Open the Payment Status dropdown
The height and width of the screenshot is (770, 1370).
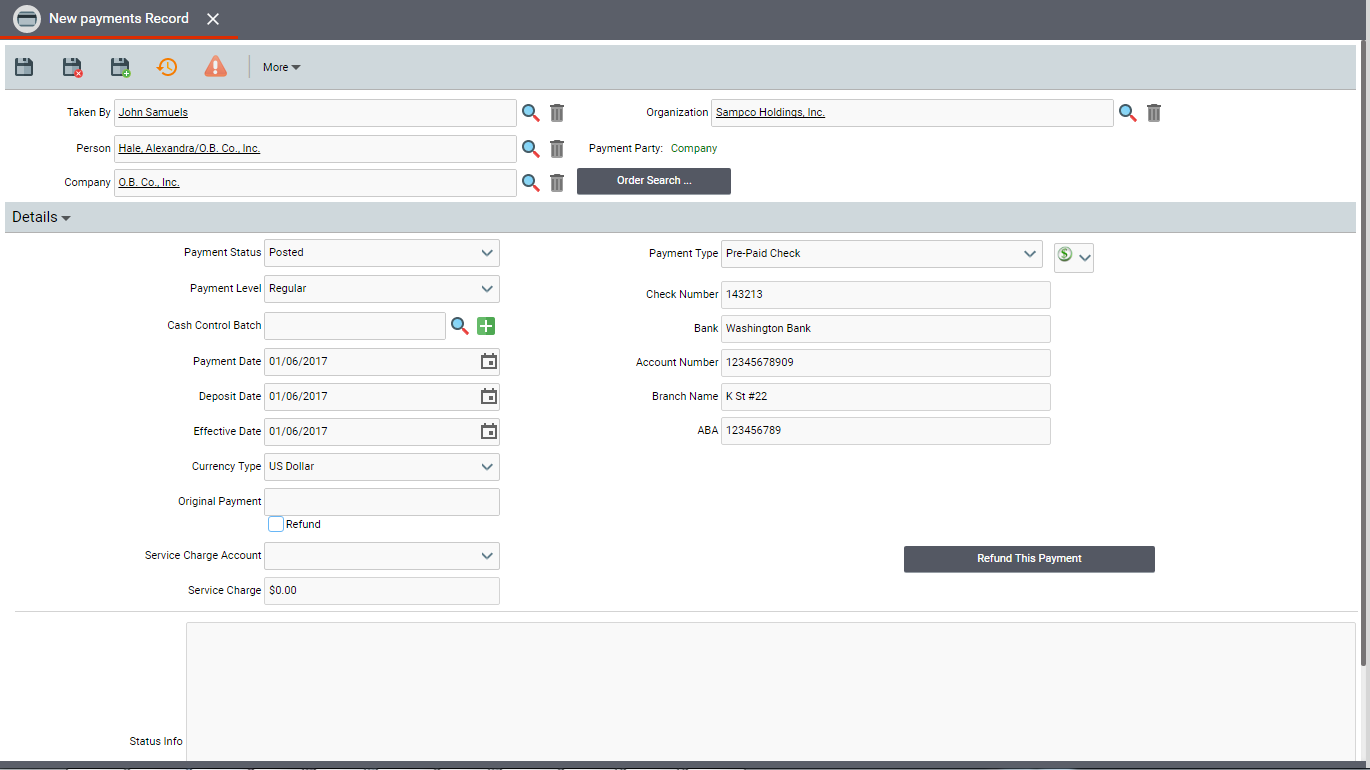tap(487, 252)
